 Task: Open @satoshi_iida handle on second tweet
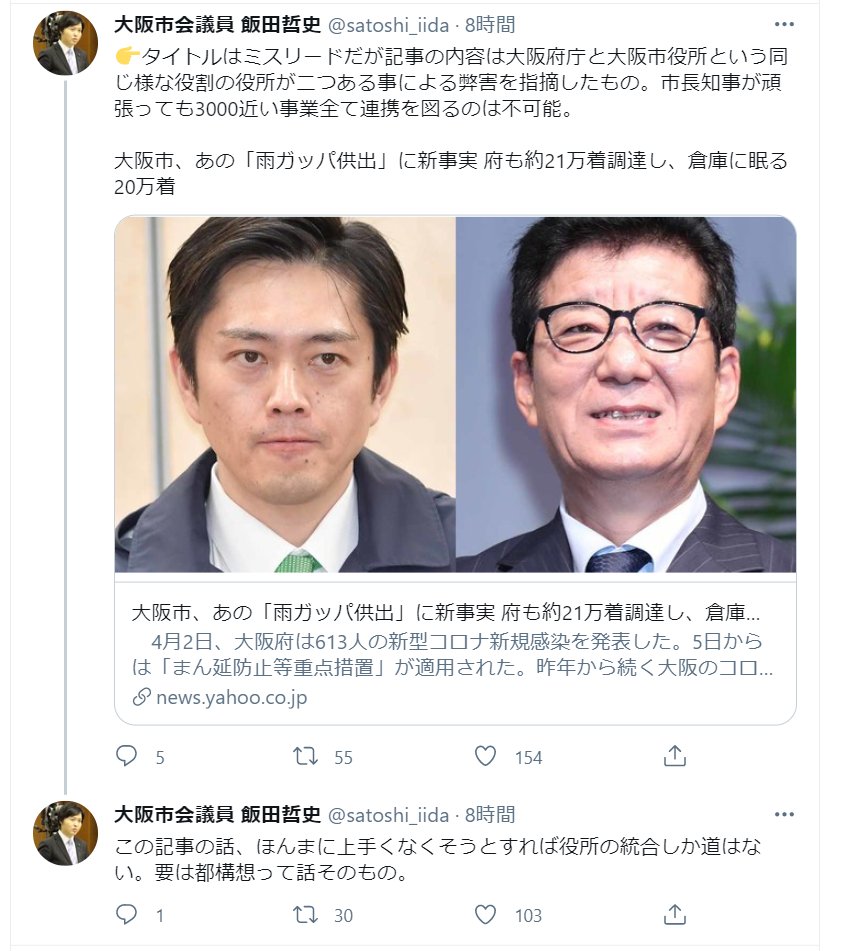coord(388,815)
